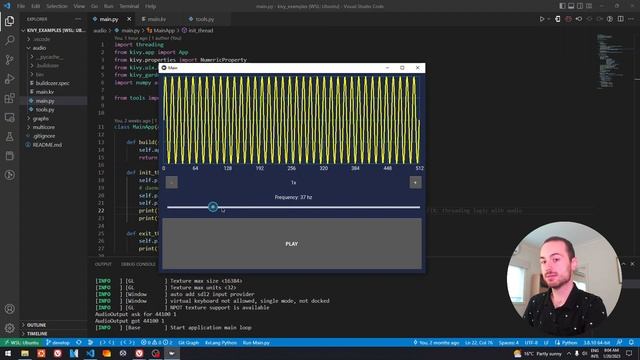Run the Python file with the play icon
This screenshot has width=640, height=360.
click(x=542, y=19)
